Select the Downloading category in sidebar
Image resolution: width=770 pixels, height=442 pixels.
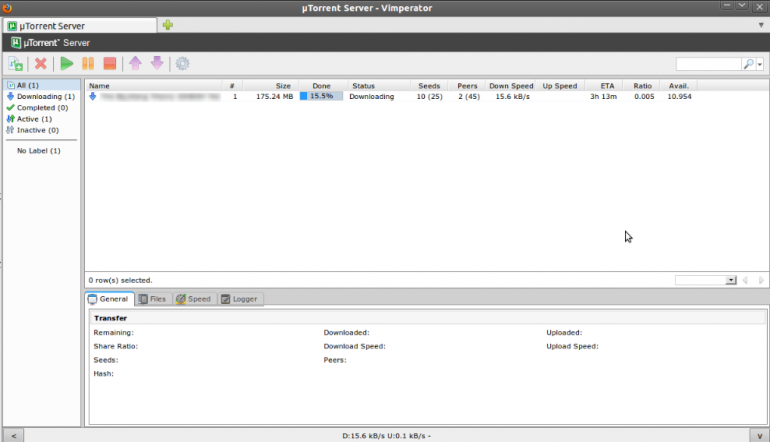(45, 96)
